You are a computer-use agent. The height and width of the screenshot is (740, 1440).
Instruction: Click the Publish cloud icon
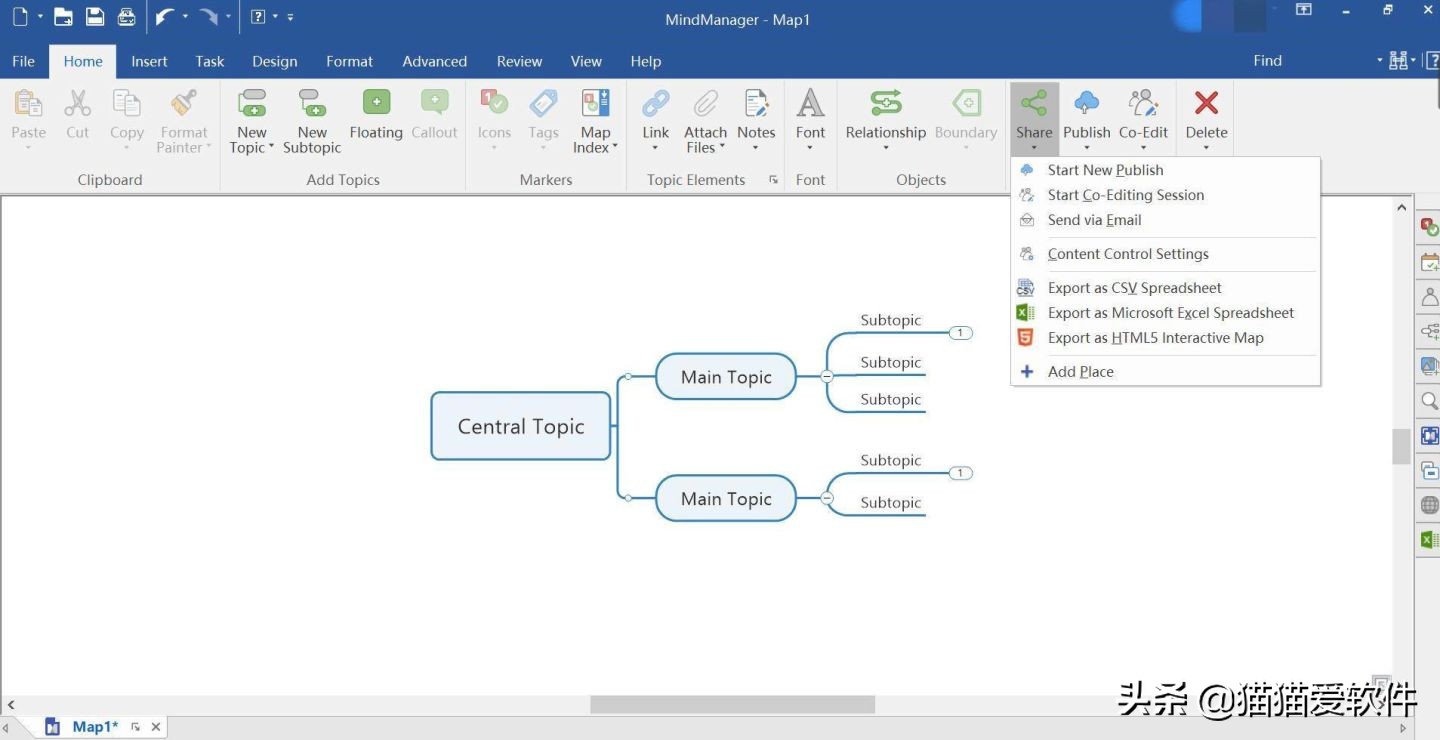1086,104
